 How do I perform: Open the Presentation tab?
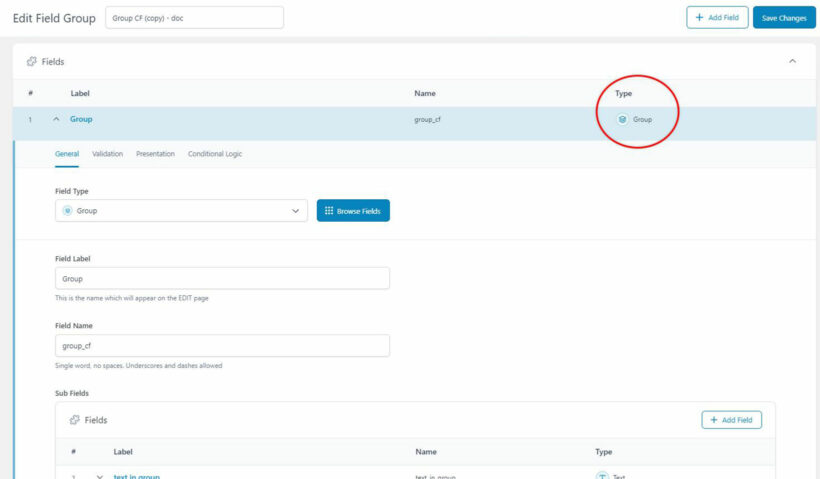tap(155, 154)
